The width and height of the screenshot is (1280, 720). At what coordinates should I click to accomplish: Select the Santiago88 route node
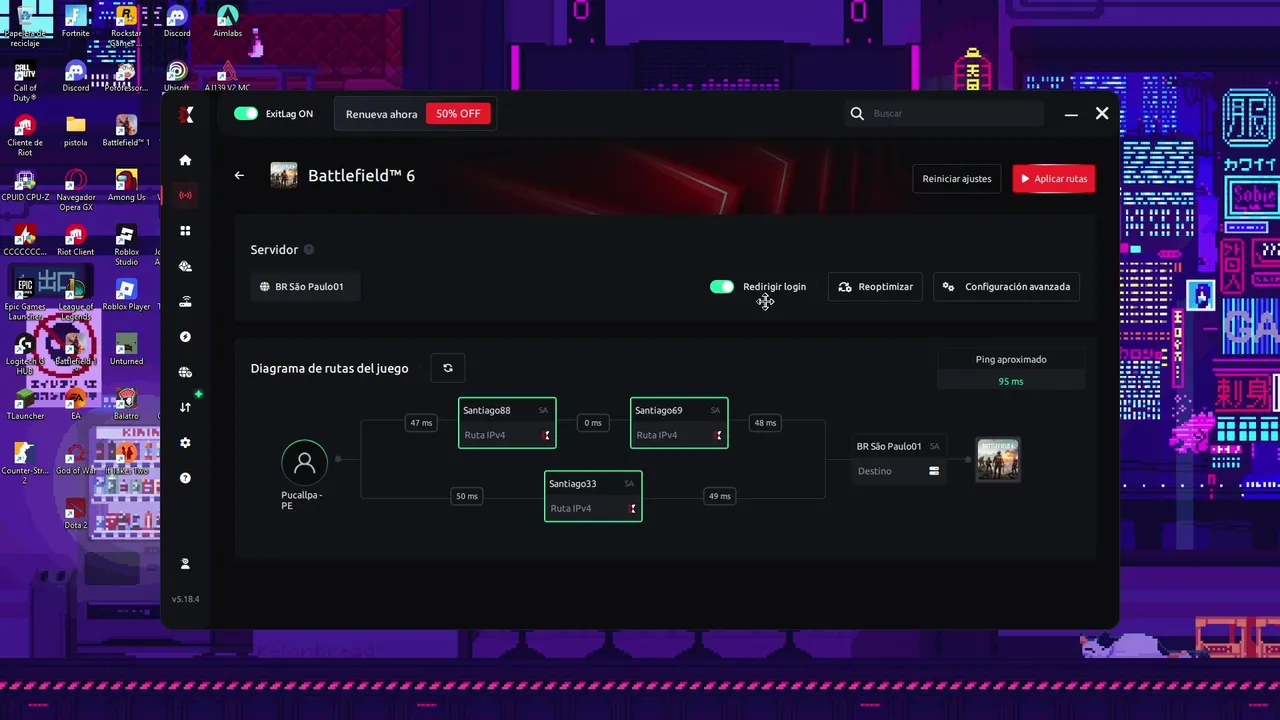(x=507, y=423)
